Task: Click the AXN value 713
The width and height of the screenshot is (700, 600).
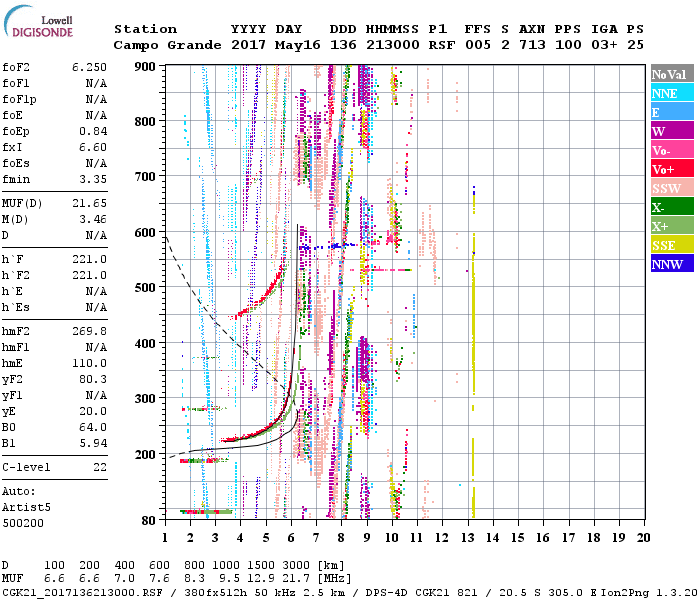Action: coord(532,45)
